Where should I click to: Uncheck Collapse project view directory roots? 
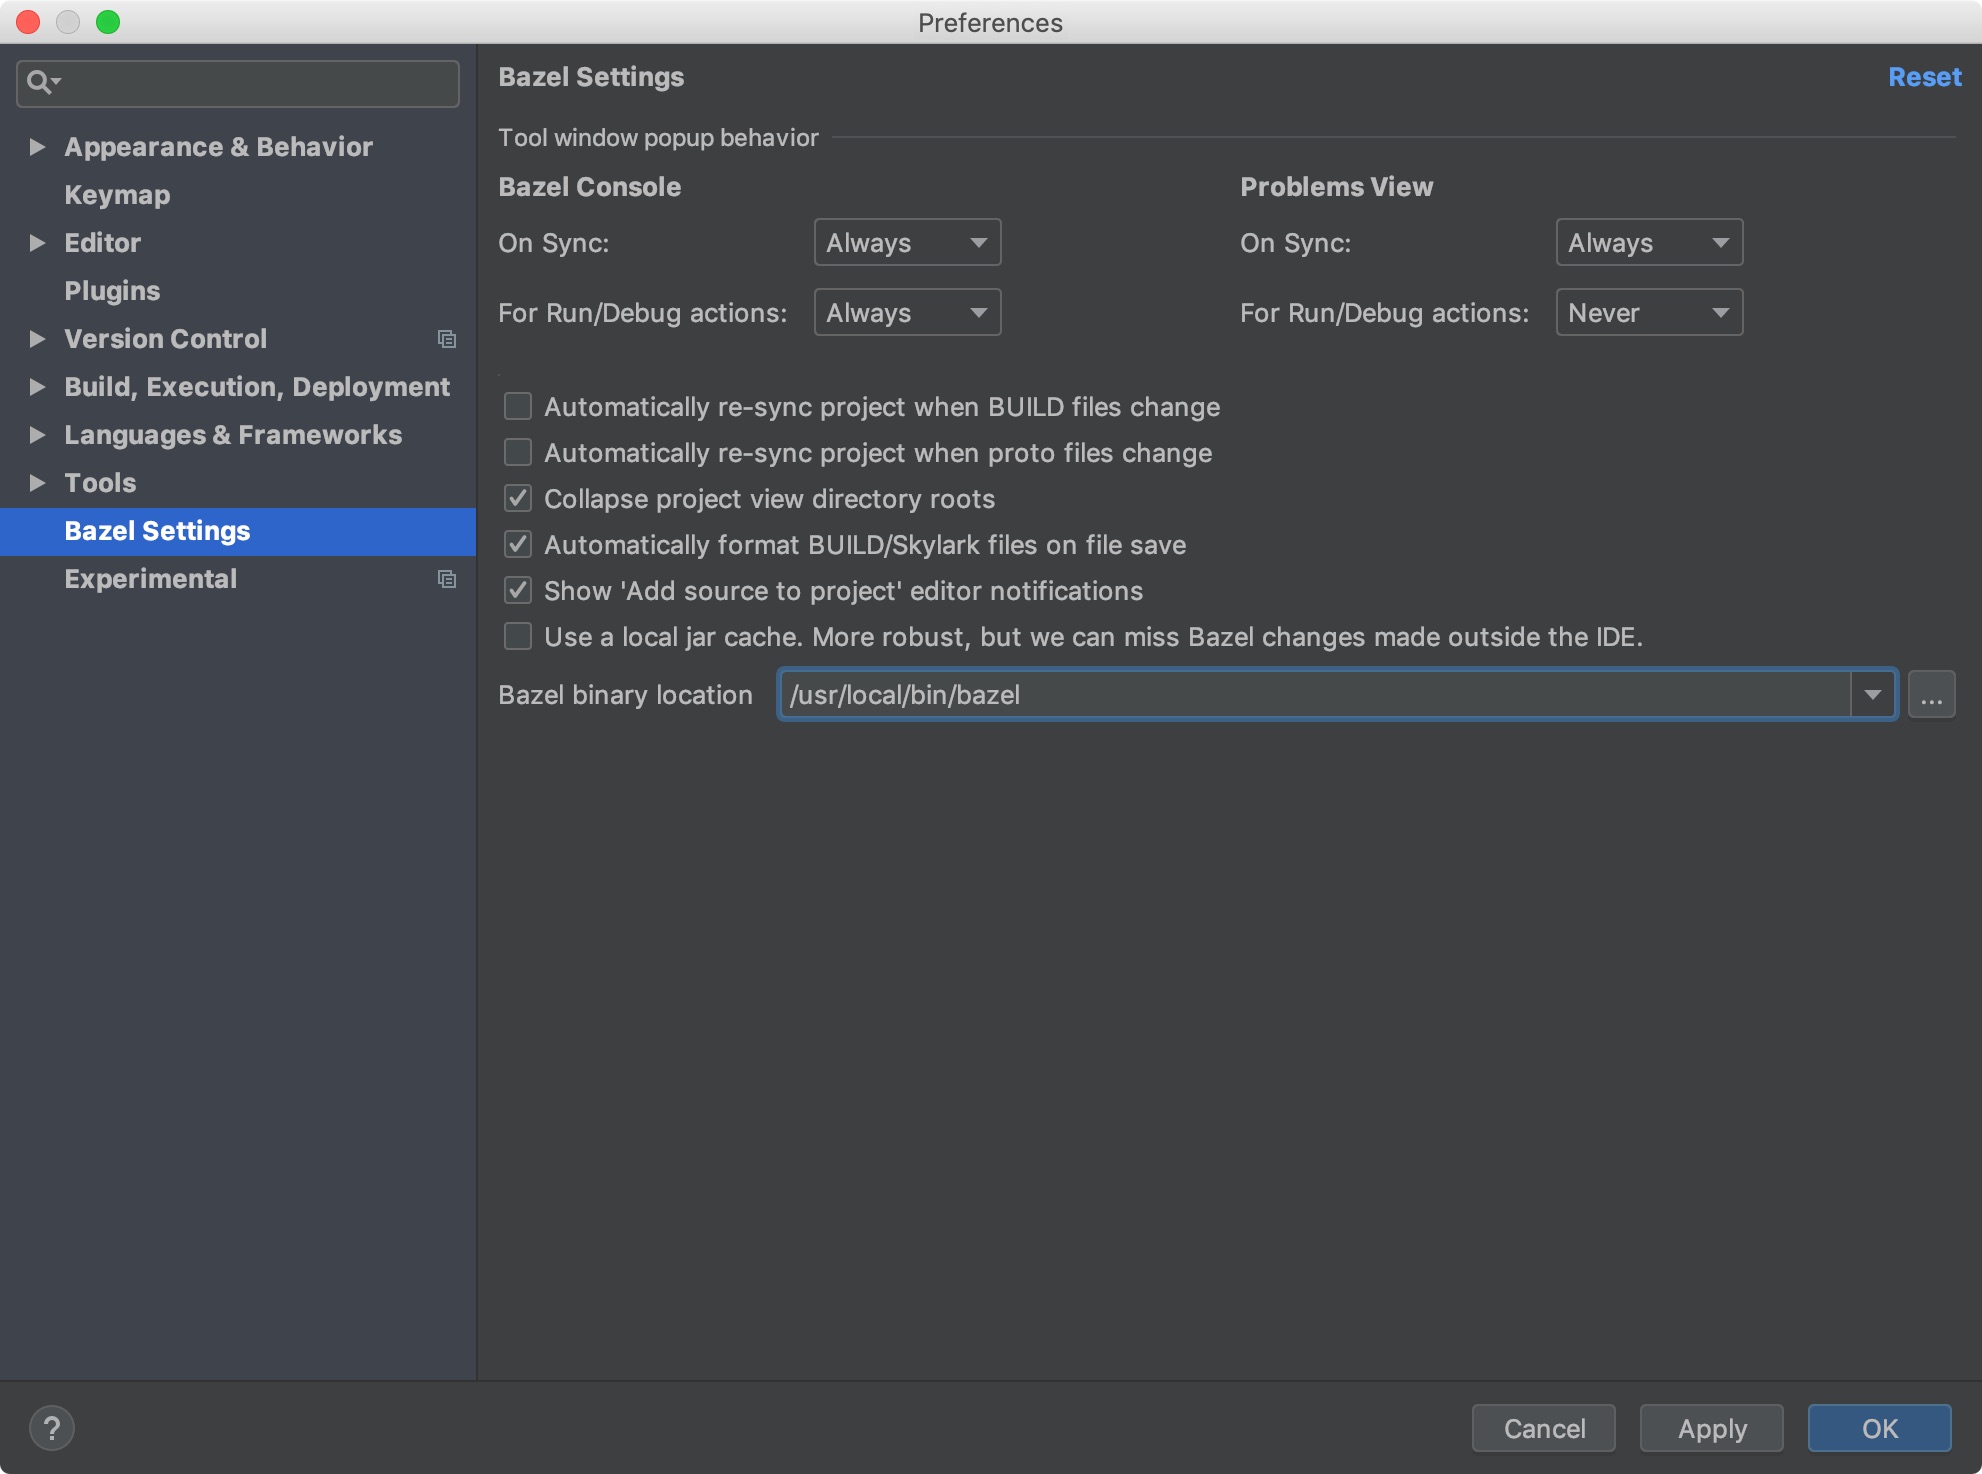pos(518,499)
